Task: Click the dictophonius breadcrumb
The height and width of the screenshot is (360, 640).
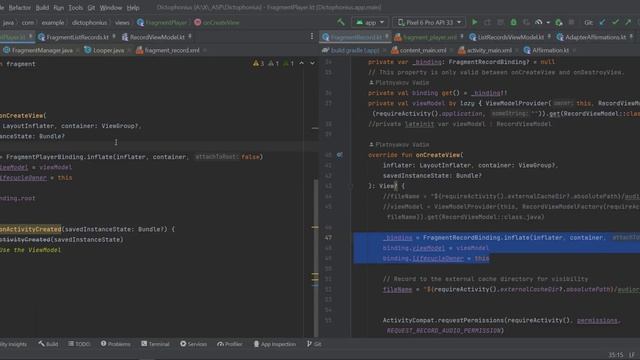Action: [89, 22]
